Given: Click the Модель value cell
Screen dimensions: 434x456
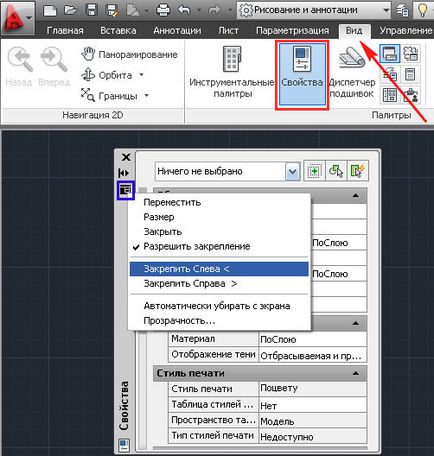Looking at the screenshot, I should [x=312, y=421].
